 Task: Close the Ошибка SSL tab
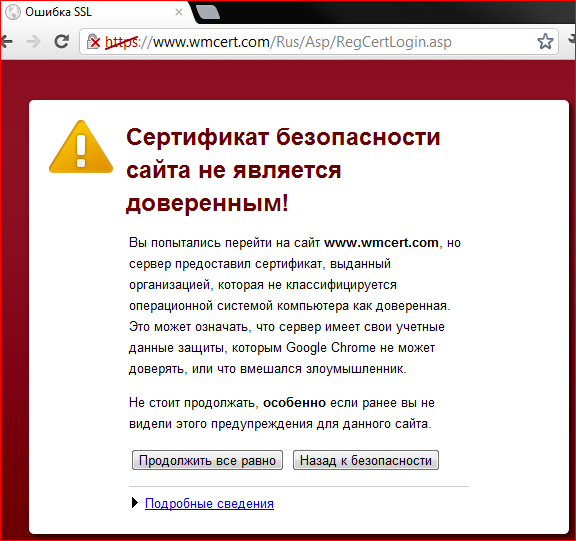(179, 12)
